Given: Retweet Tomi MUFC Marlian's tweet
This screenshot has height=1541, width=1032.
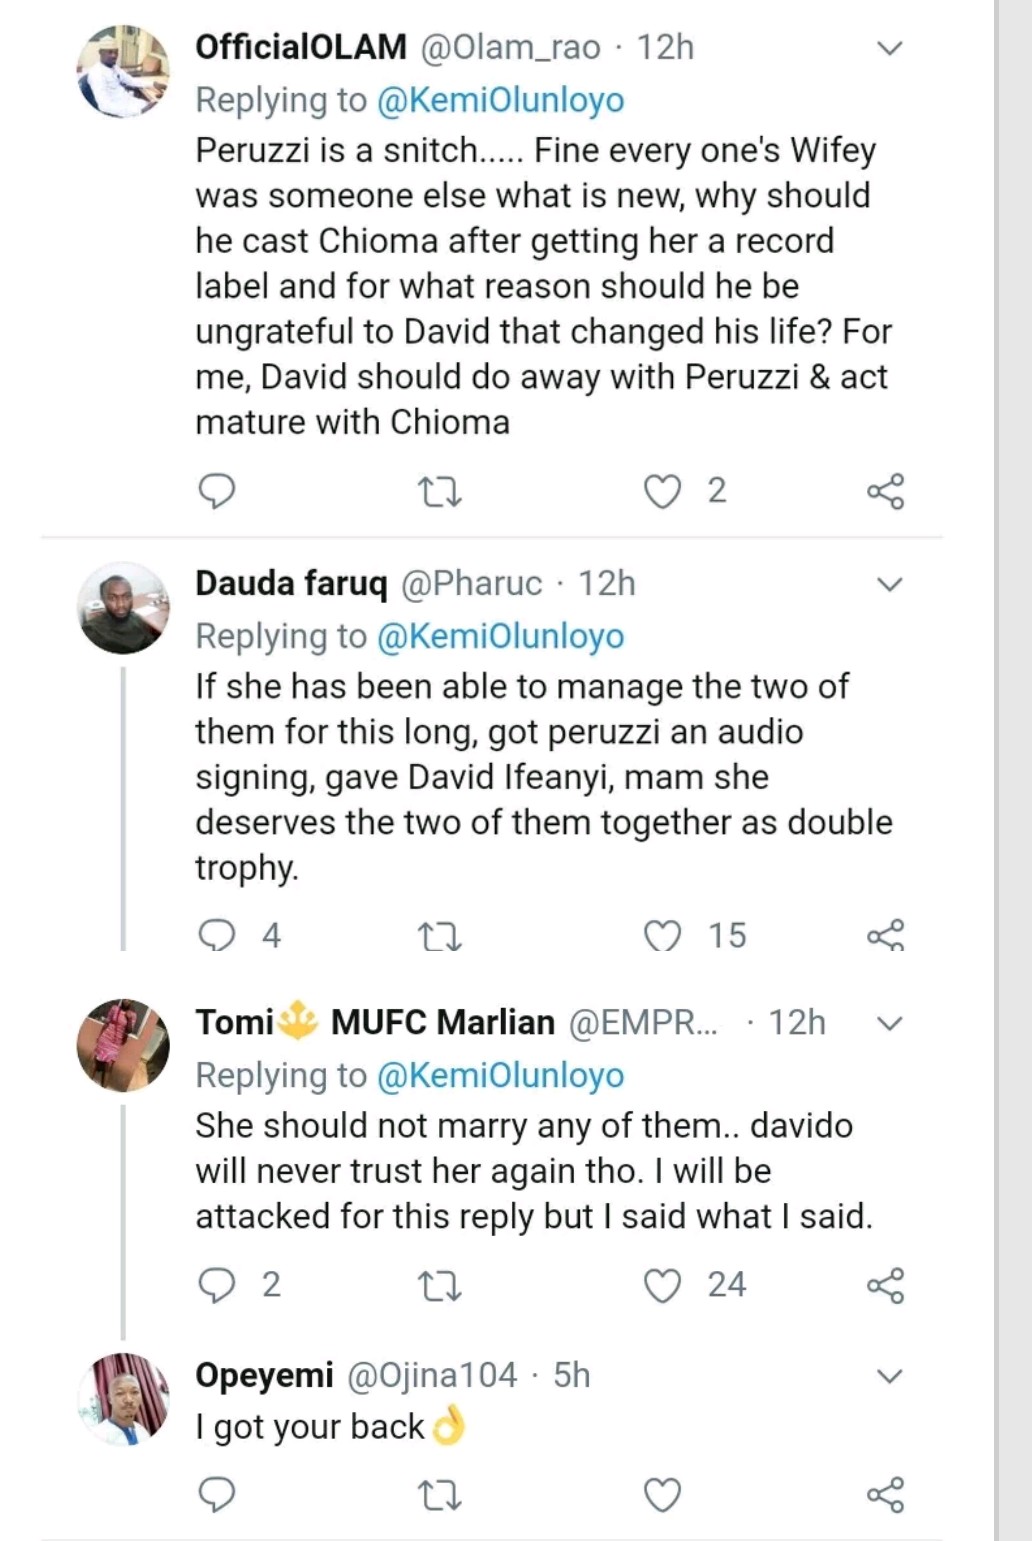Looking at the screenshot, I should (x=438, y=1286).
